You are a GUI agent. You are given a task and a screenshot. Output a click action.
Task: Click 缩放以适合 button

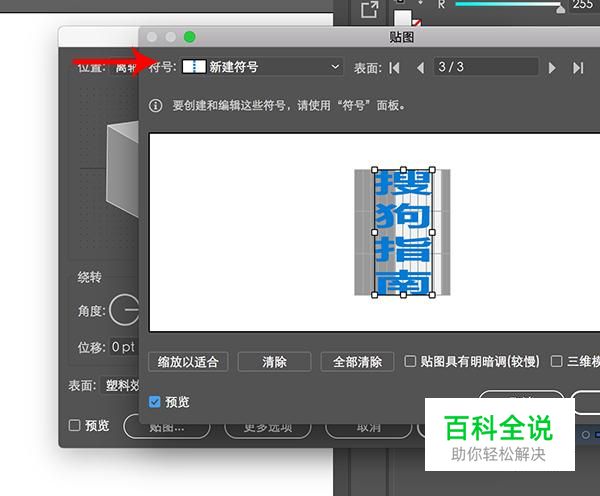coord(188,362)
